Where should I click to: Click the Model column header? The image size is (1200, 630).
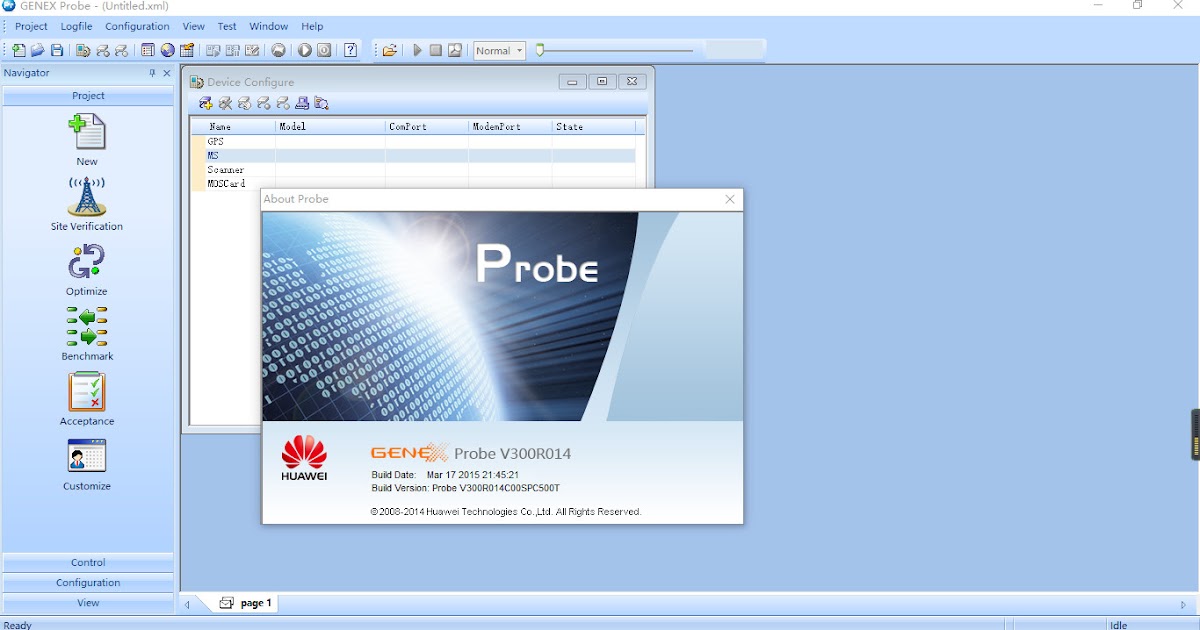330,127
